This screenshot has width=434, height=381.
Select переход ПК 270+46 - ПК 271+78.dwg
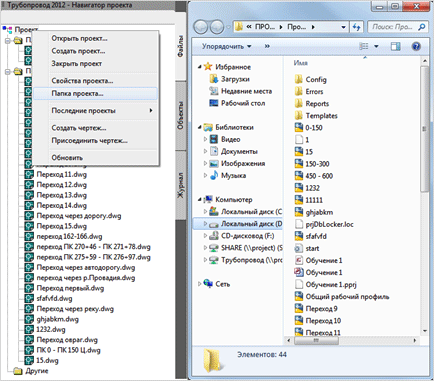click(x=93, y=247)
